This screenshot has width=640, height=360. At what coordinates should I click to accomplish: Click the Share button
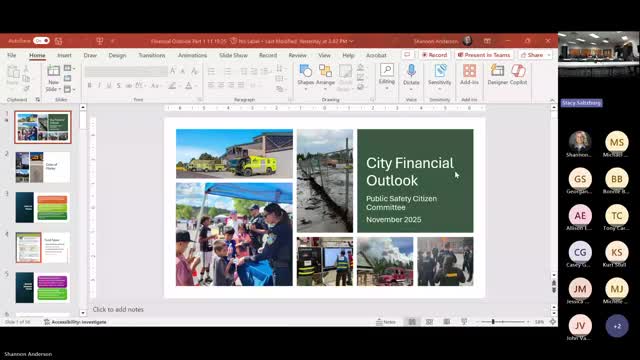point(532,55)
